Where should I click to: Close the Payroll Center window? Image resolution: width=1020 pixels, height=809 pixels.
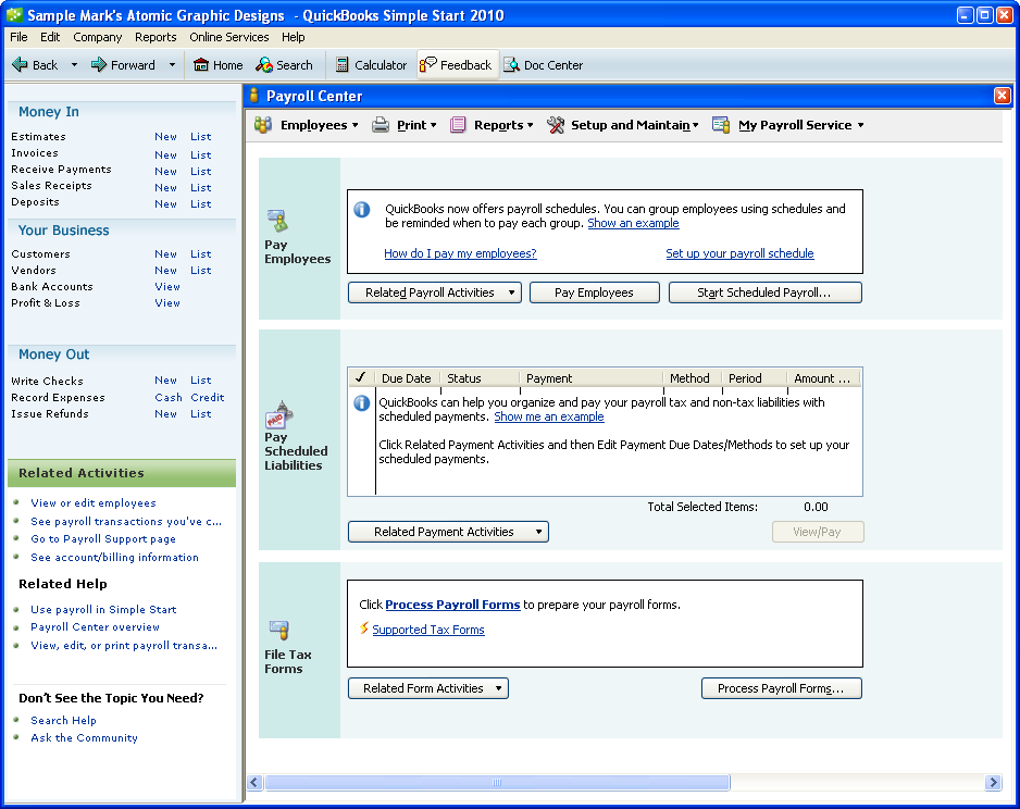click(x=1002, y=96)
